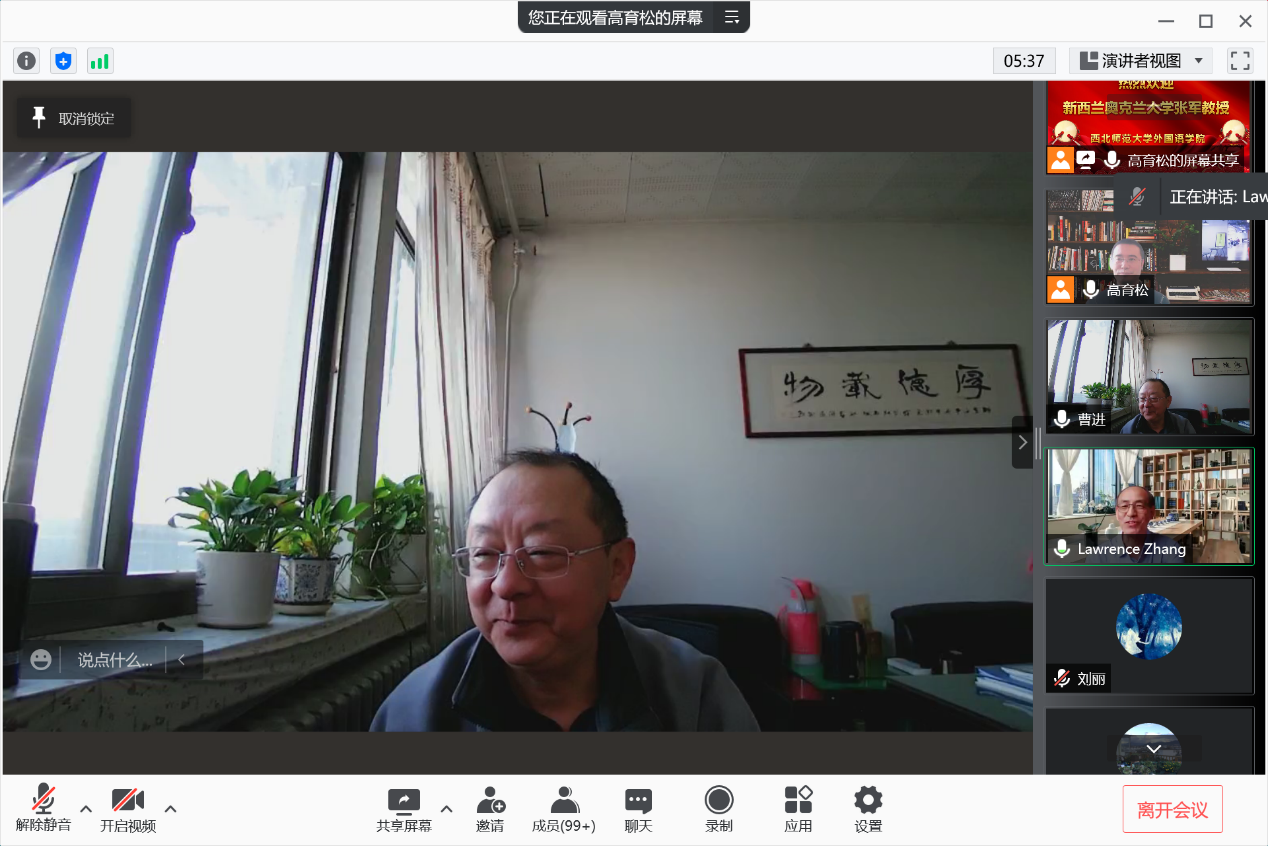Turn on video (开启视频)
This screenshot has width=1268, height=846.
(x=128, y=809)
